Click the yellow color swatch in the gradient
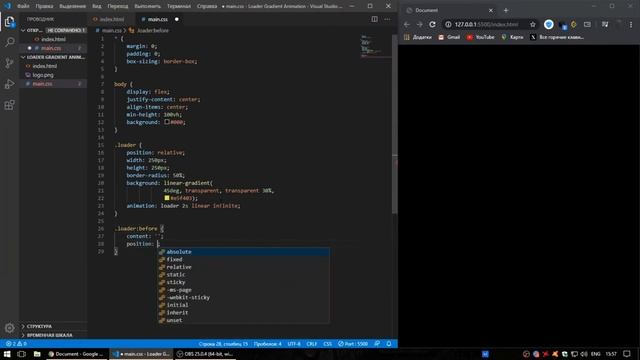640x360 pixels. pos(167,198)
